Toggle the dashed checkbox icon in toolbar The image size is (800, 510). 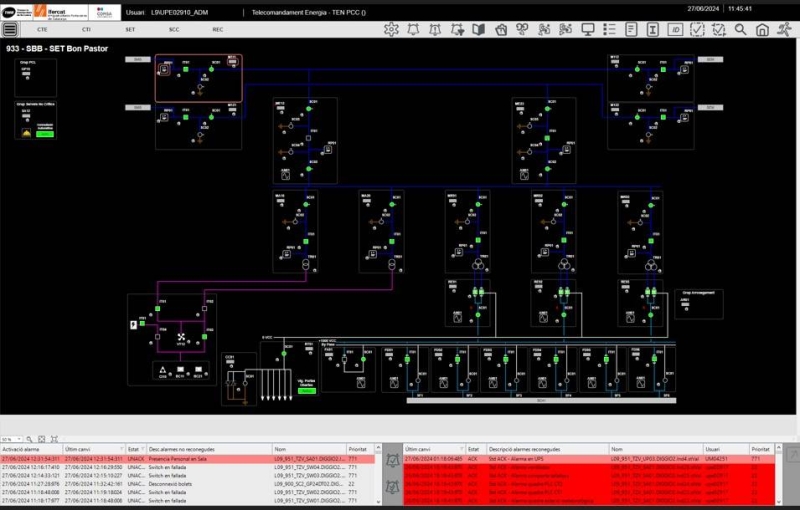[696, 30]
